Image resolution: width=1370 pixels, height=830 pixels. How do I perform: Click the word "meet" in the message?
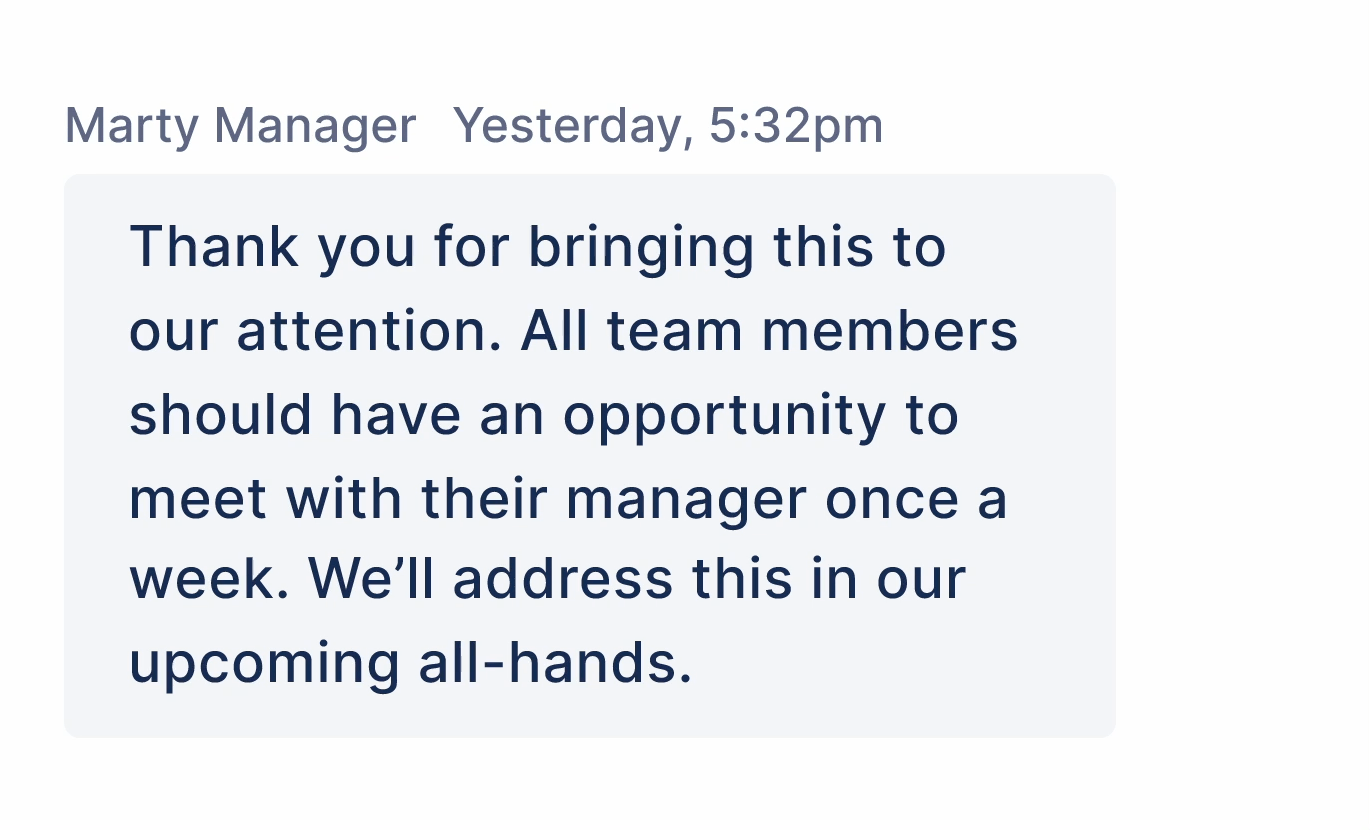[198, 498]
